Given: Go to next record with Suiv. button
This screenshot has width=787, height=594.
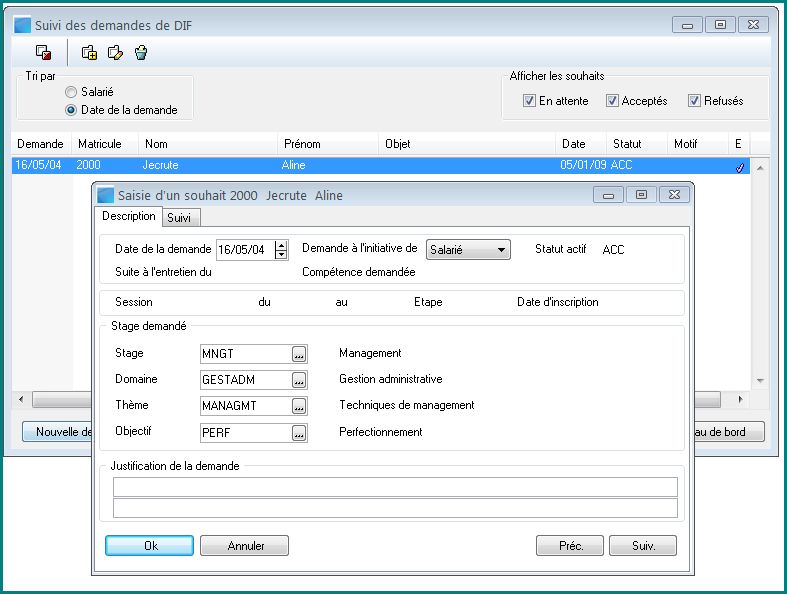Looking at the screenshot, I should [642, 546].
